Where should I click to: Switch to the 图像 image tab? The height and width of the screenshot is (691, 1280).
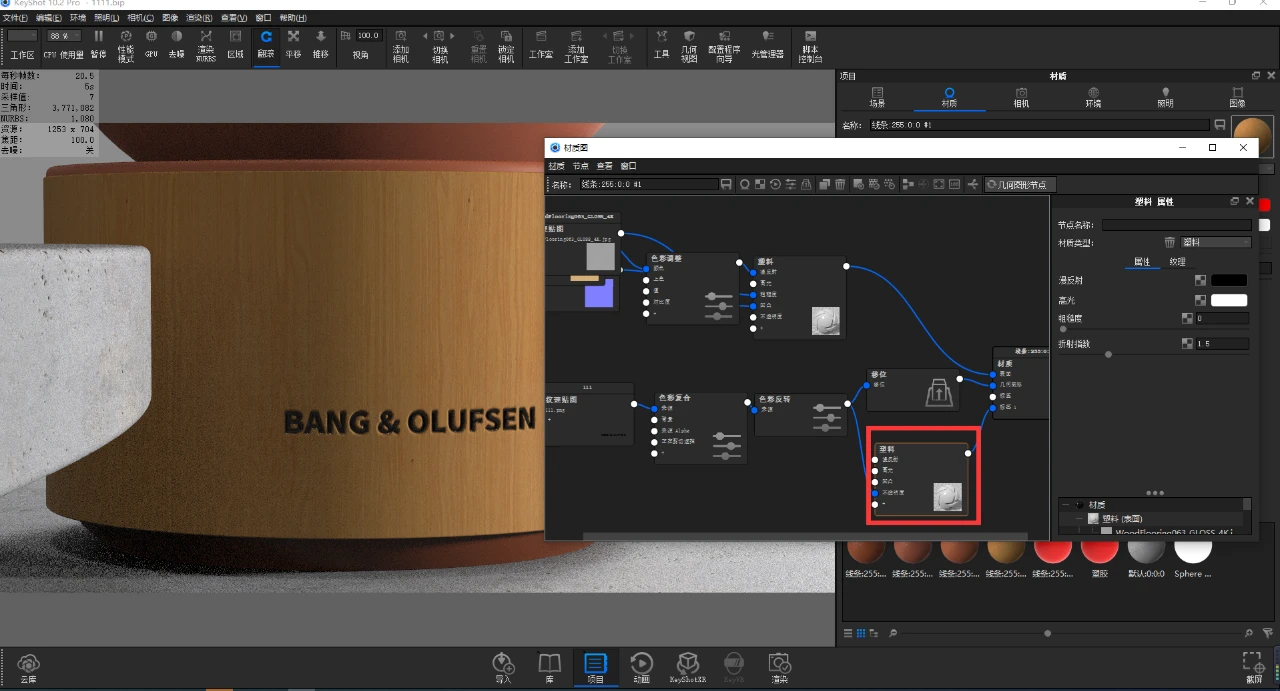coord(1237,97)
